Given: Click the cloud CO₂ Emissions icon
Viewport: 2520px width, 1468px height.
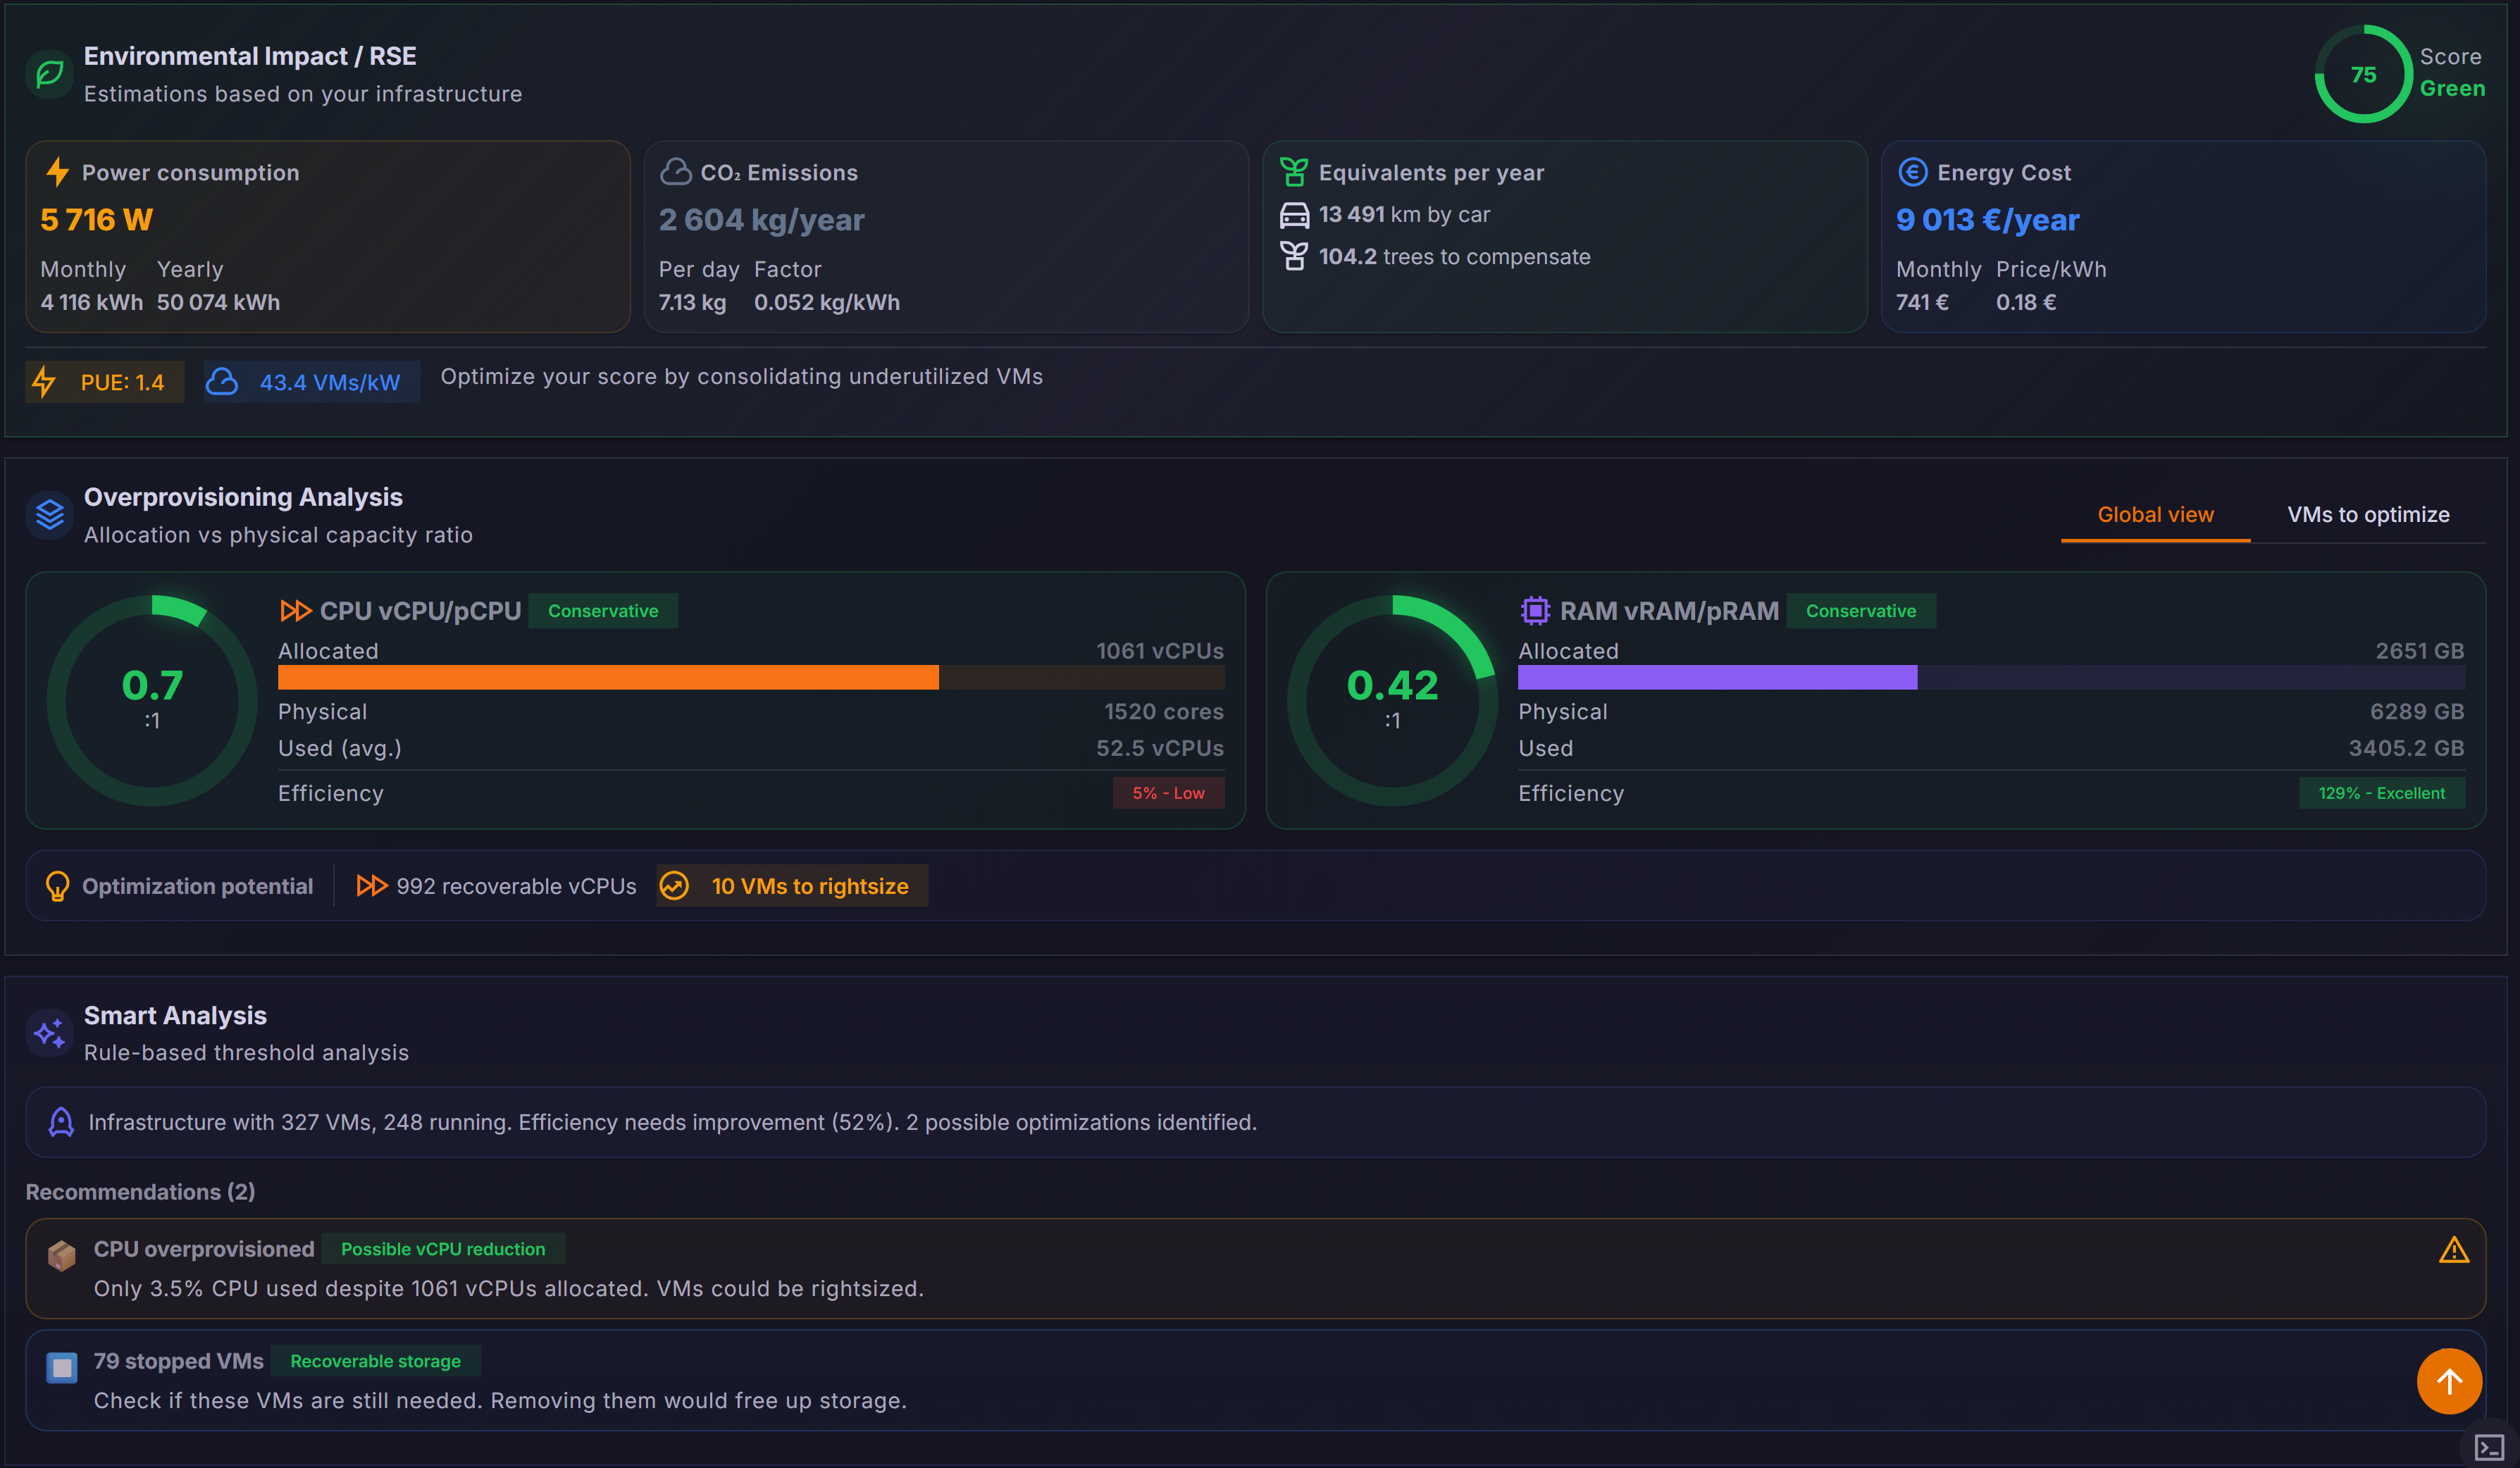Looking at the screenshot, I should [676, 172].
